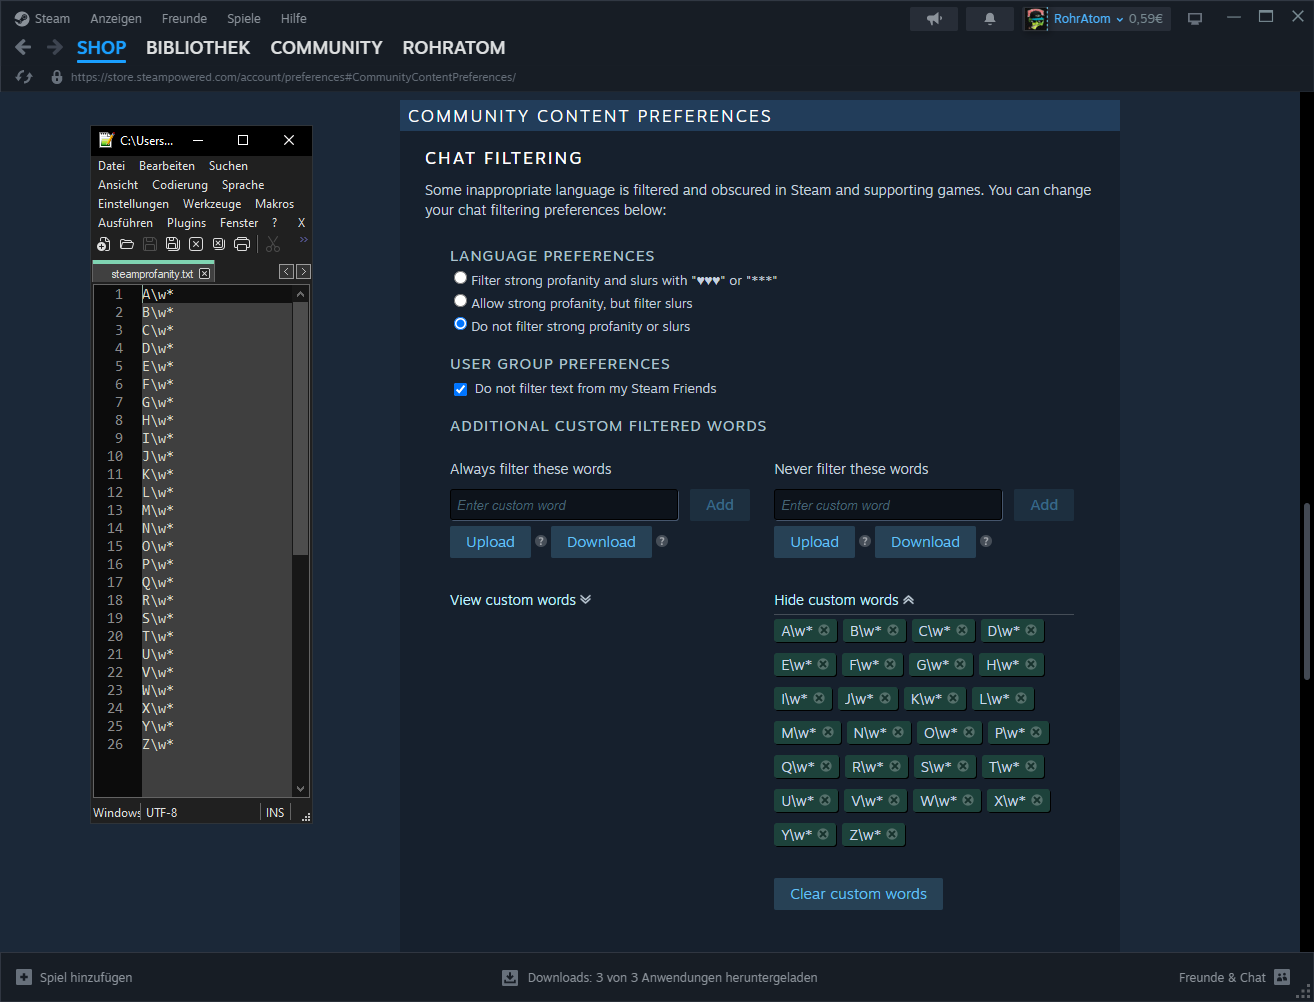Click the tab scroll left arrow in Notepad++

tap(286, 272)
